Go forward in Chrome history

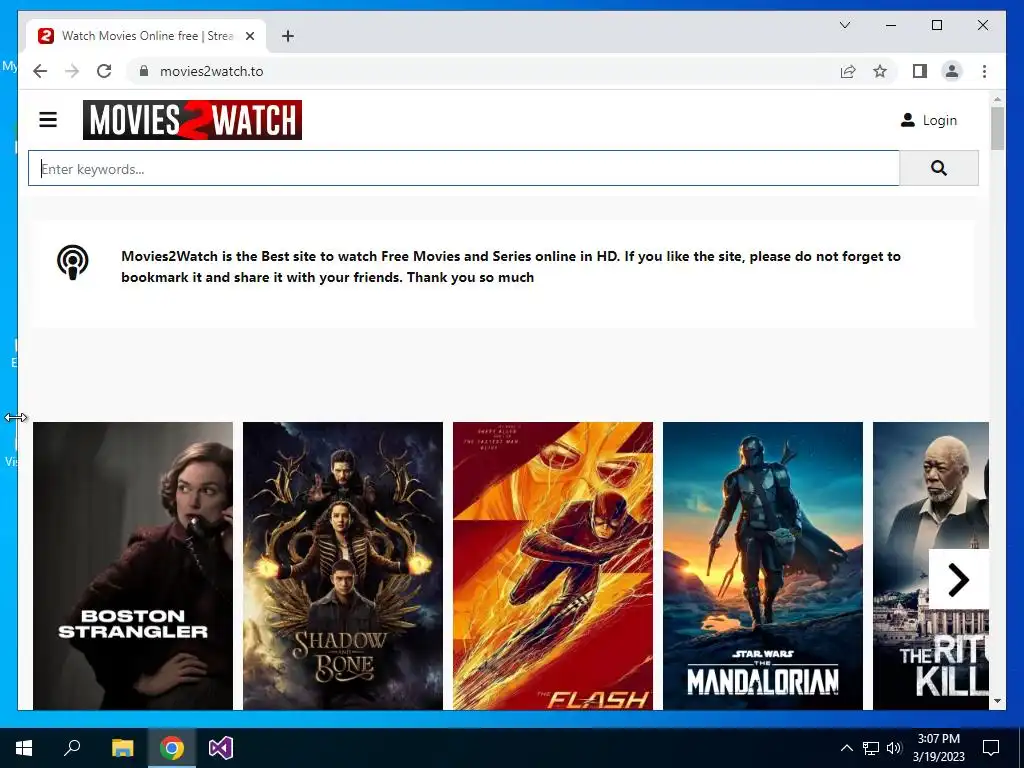[x=72, y=71]
